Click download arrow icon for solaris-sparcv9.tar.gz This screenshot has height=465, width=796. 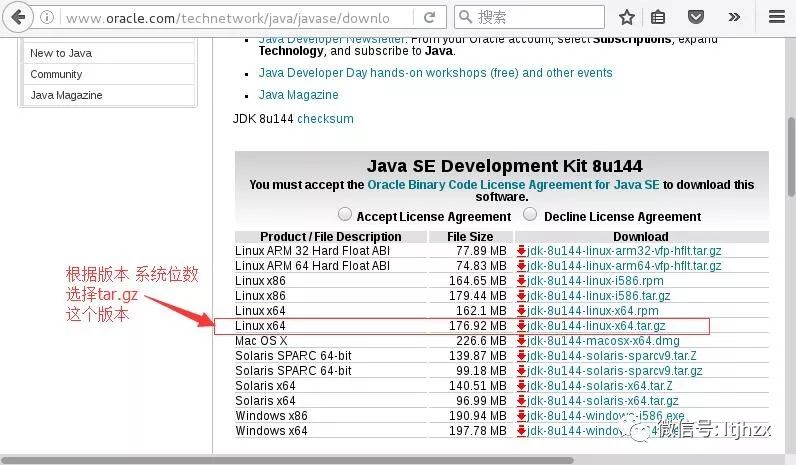click(x=521, y=371)
